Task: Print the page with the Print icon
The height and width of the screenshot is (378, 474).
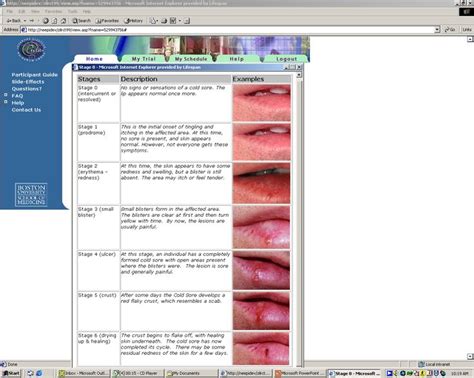Action: [164, 21]
